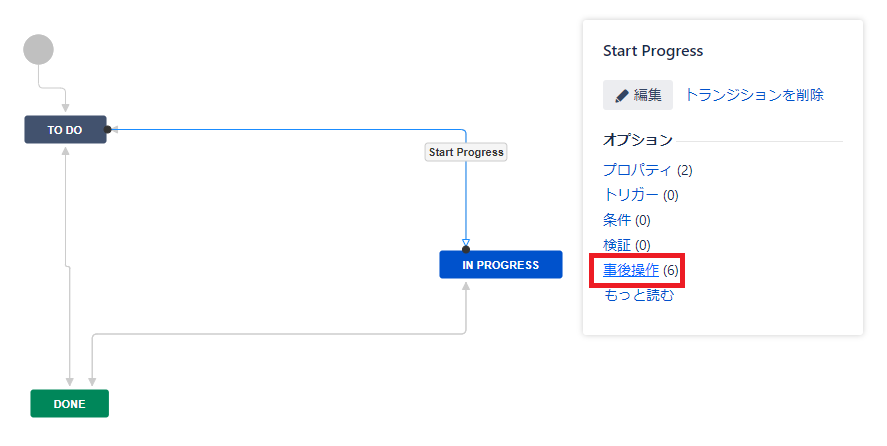Open プロパティ (2) option

pyautogui.click(x=648, y=170)
